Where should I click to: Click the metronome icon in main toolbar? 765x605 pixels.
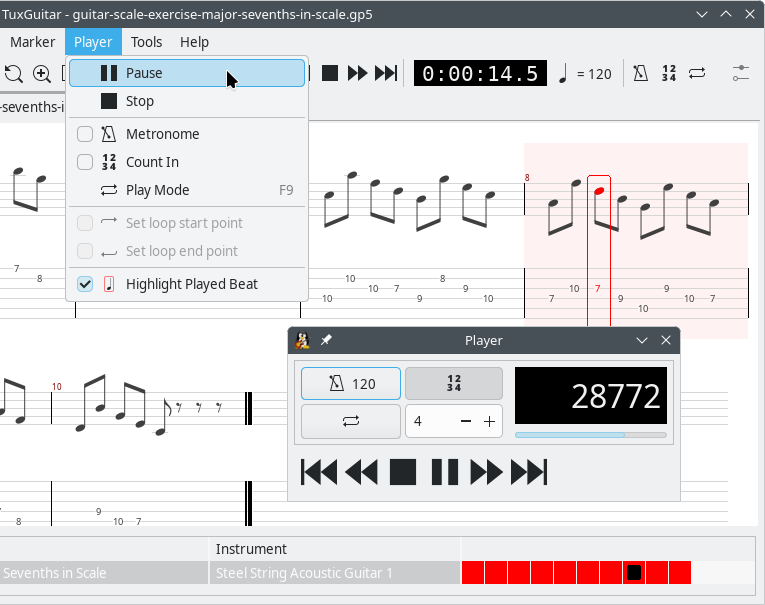[640, 73]
